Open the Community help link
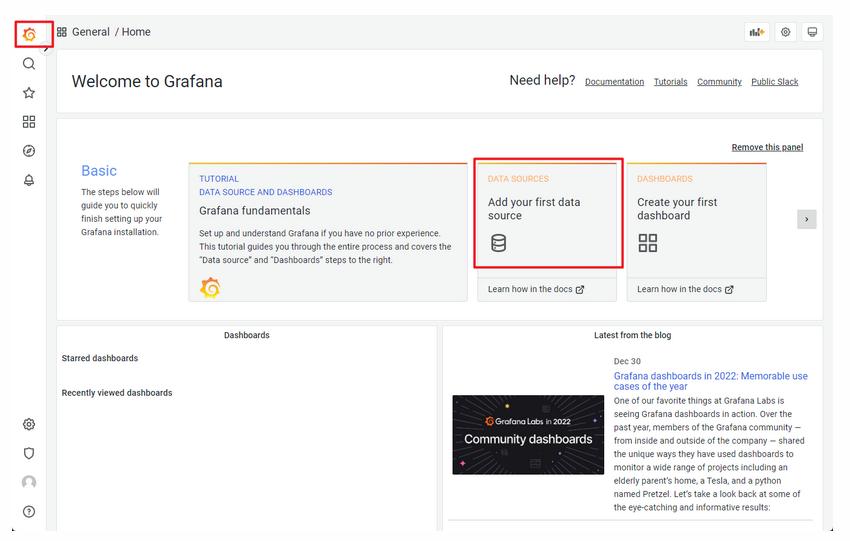 point(719,82)
